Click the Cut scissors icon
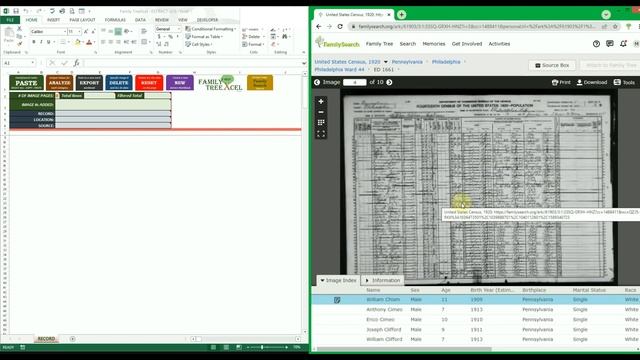 click(19, 29)
